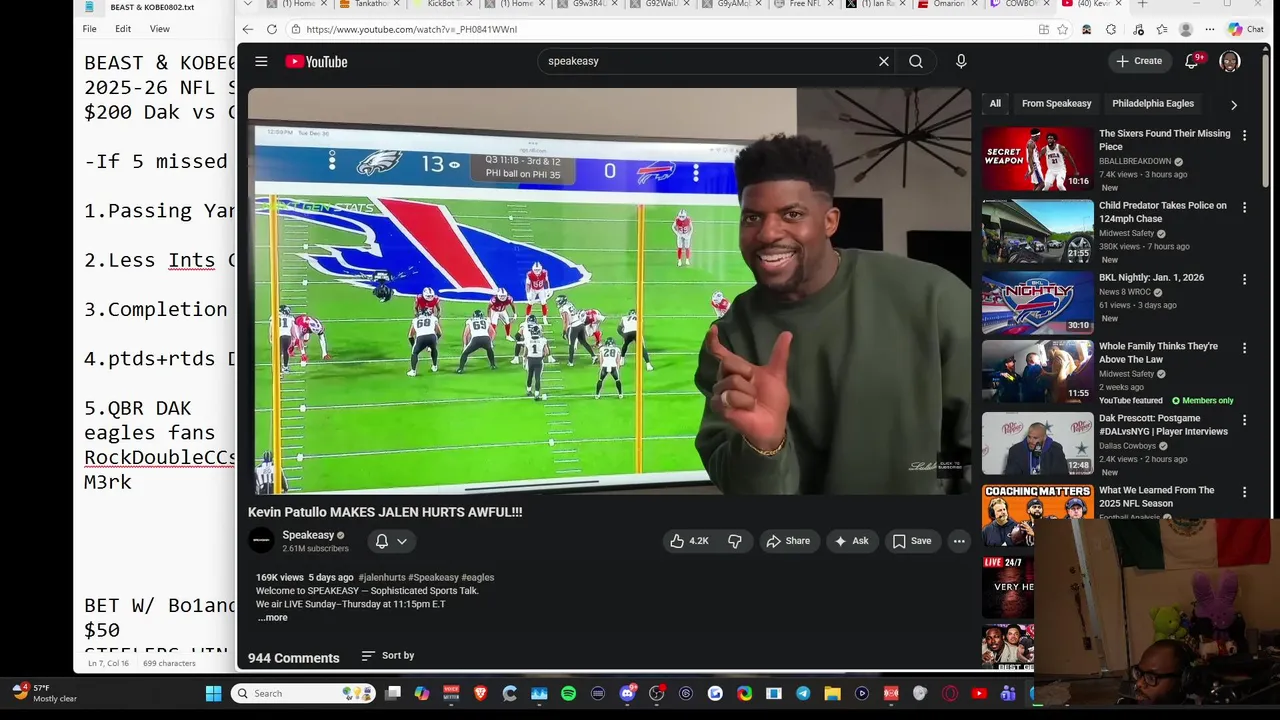Open Discord from the taskbar
Screen dimensions: 1280x720
coord(628,693)
